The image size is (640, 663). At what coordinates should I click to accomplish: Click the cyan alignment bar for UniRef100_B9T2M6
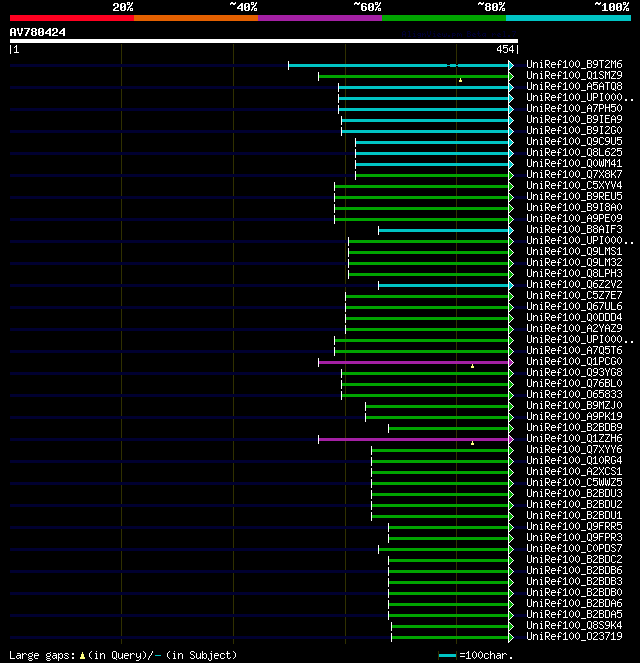click(399, 65)
